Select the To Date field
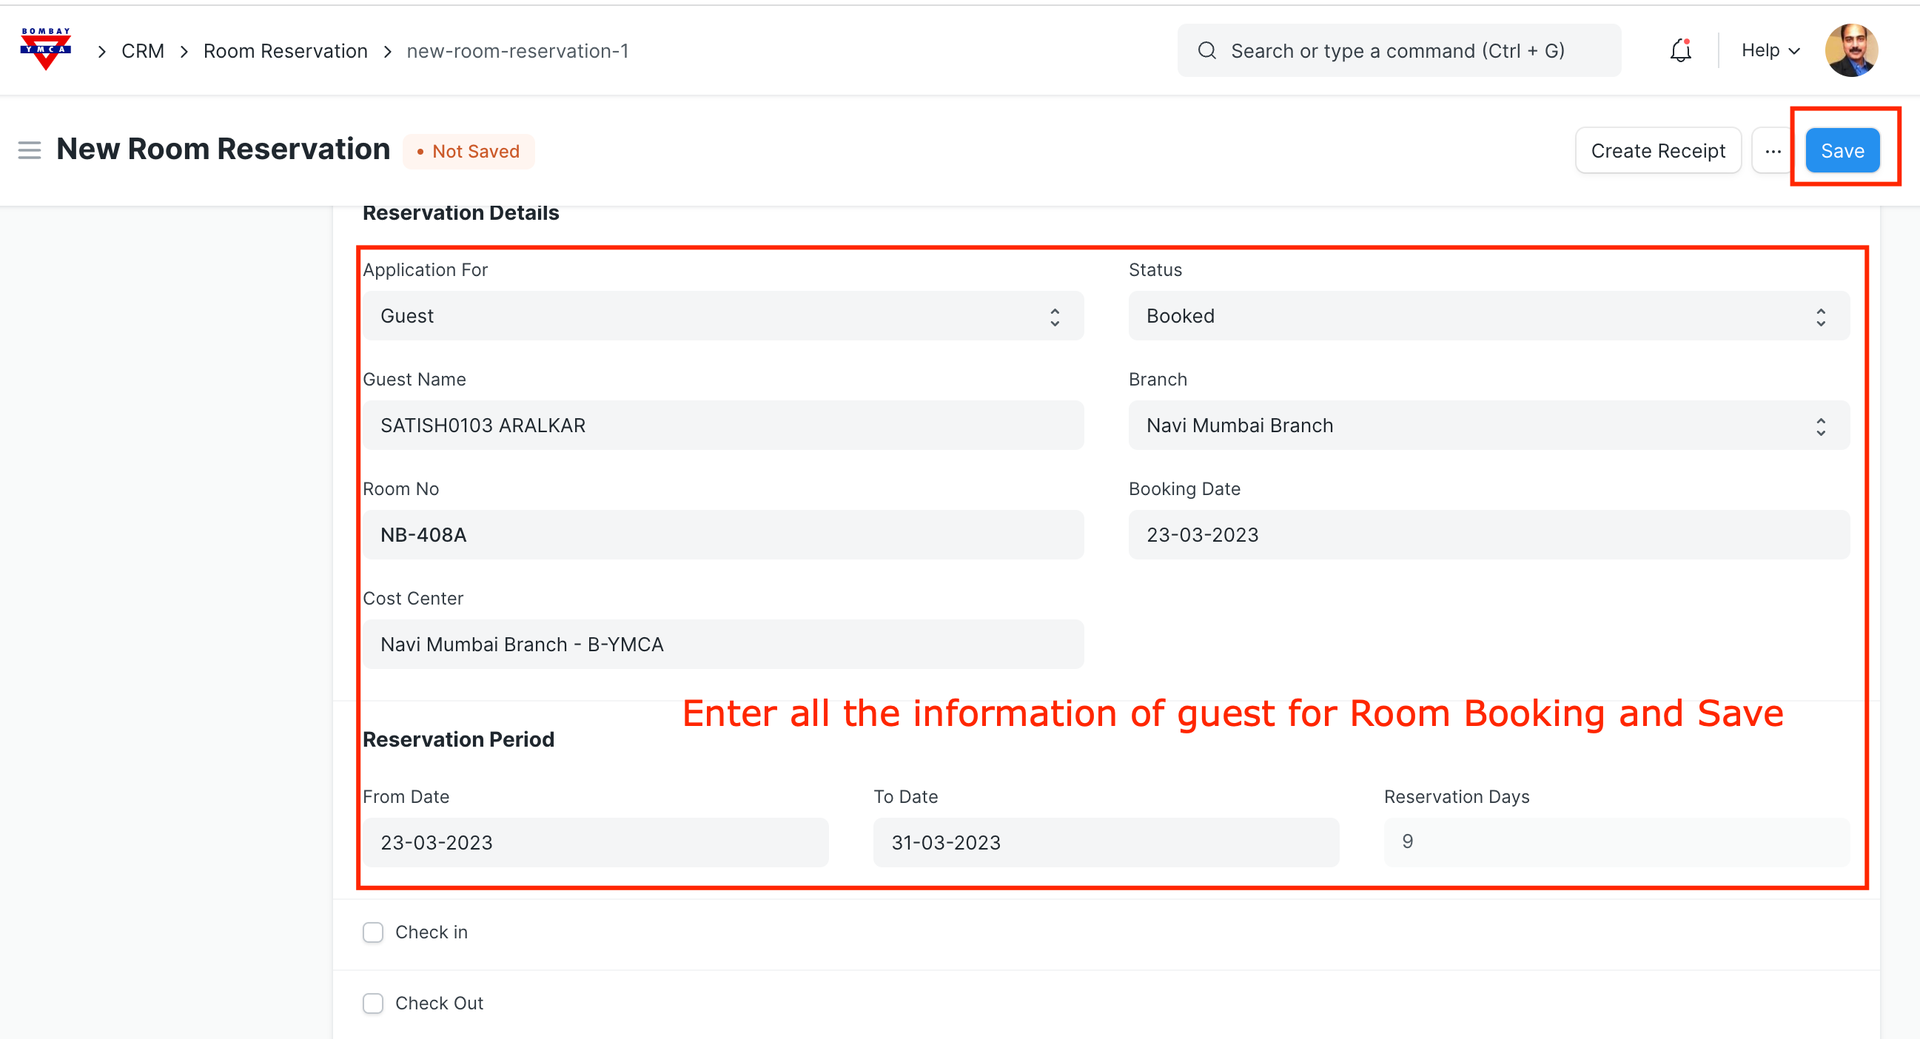1920x1039 pixels. (1105, 842)
